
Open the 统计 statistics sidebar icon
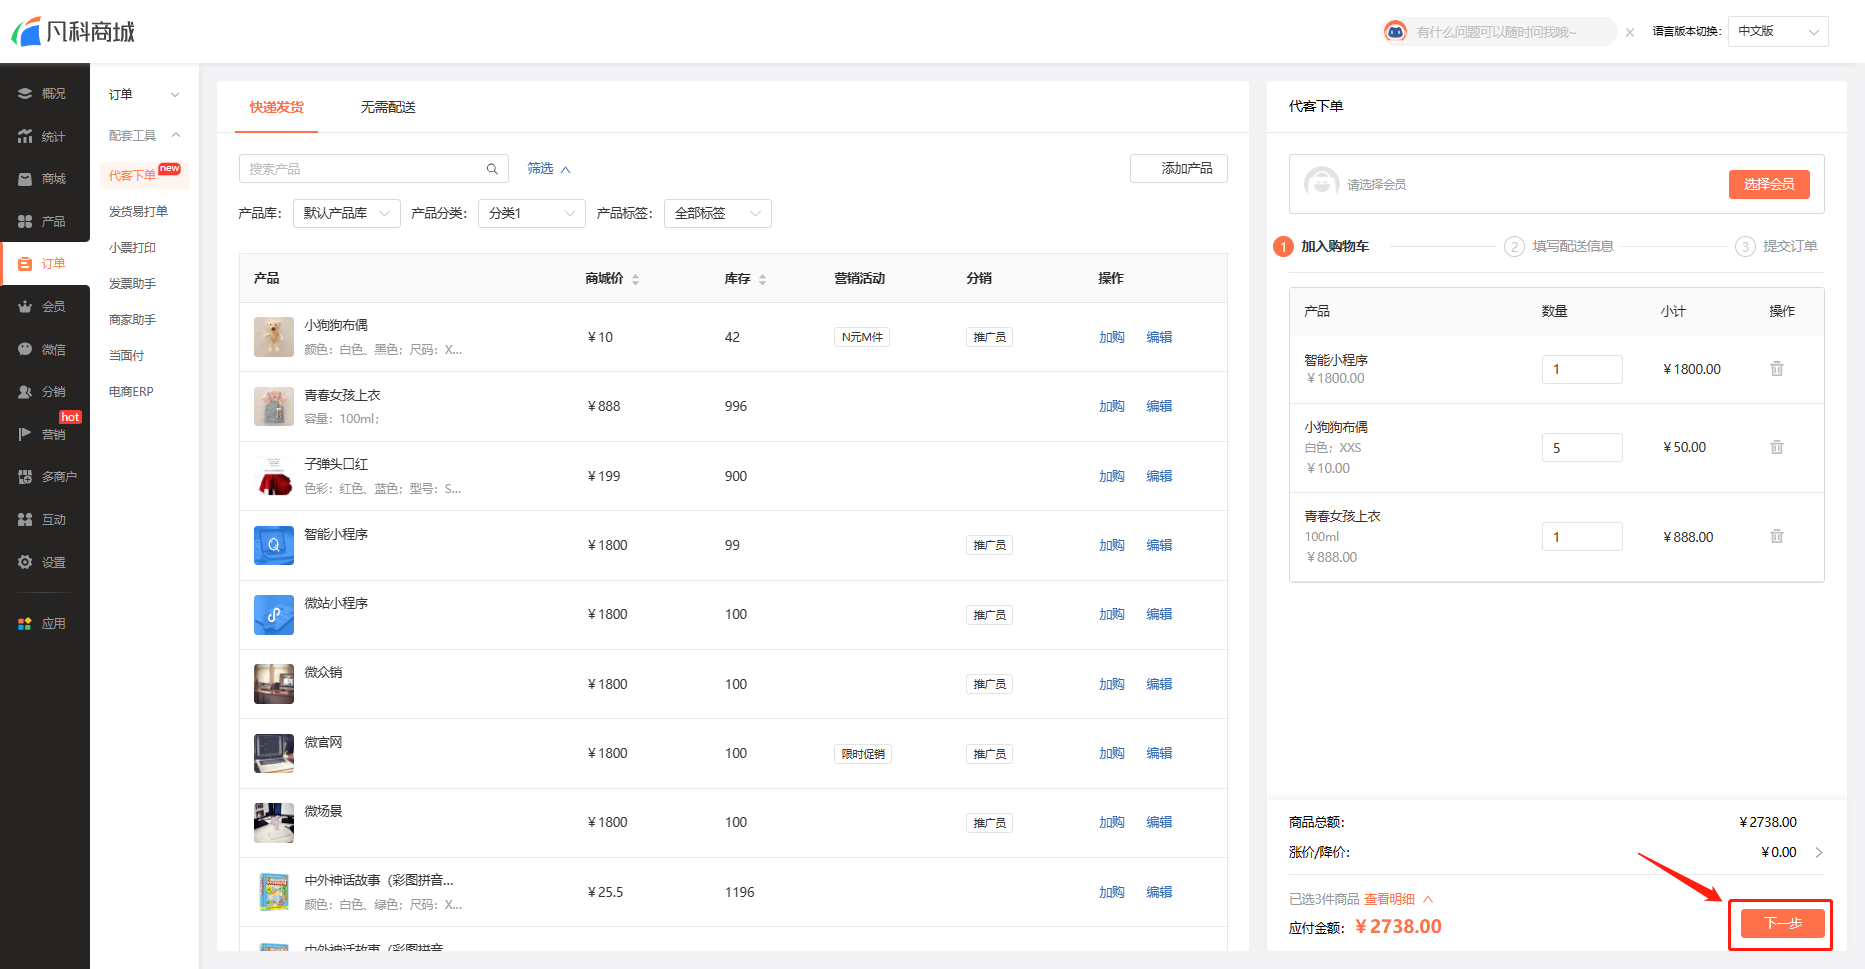25,136
